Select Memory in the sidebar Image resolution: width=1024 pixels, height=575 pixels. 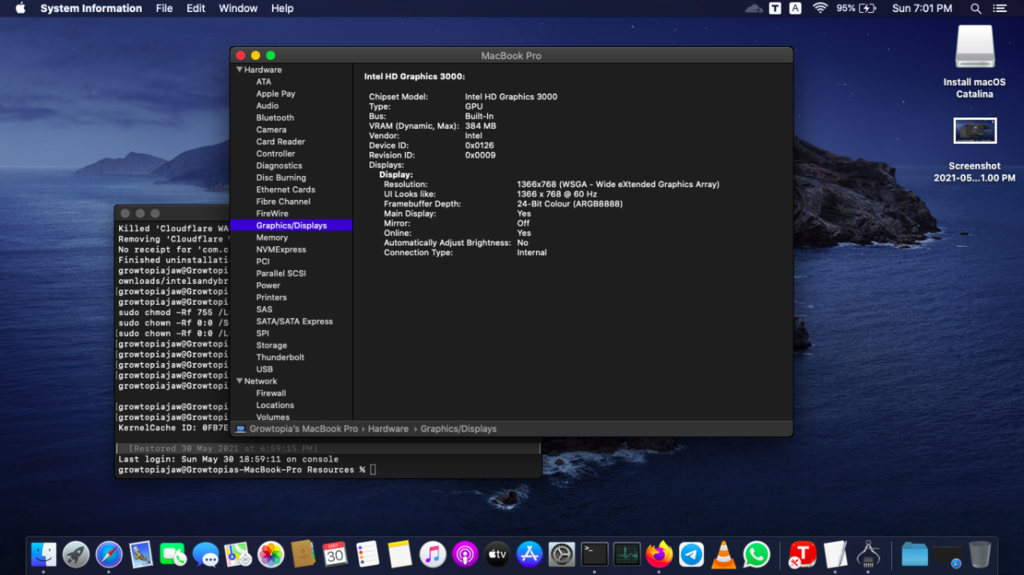272,237
